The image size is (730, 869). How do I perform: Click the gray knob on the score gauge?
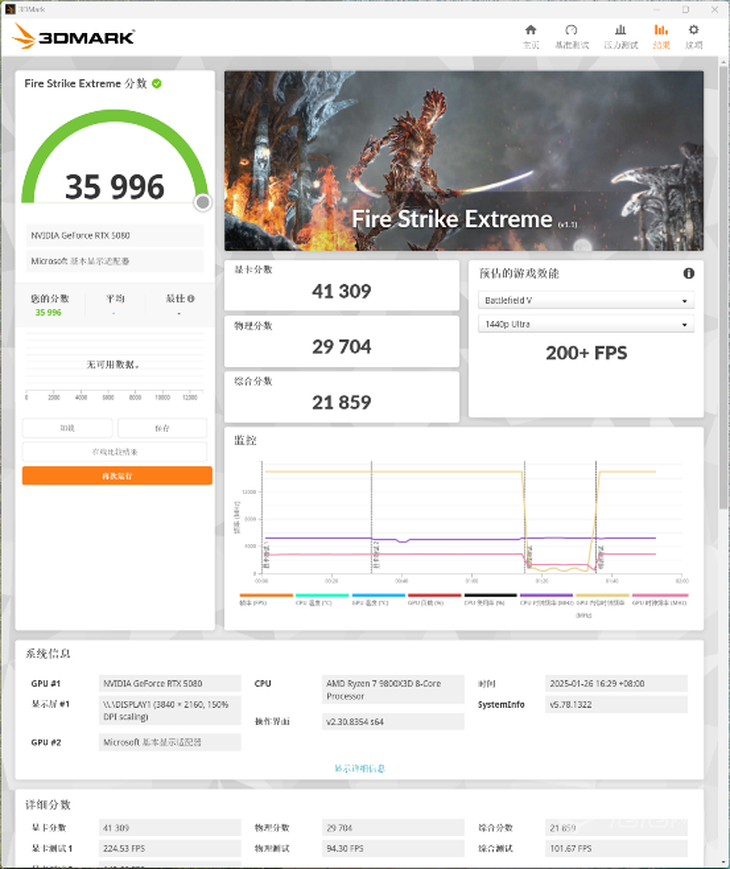(x=203, y=203)
